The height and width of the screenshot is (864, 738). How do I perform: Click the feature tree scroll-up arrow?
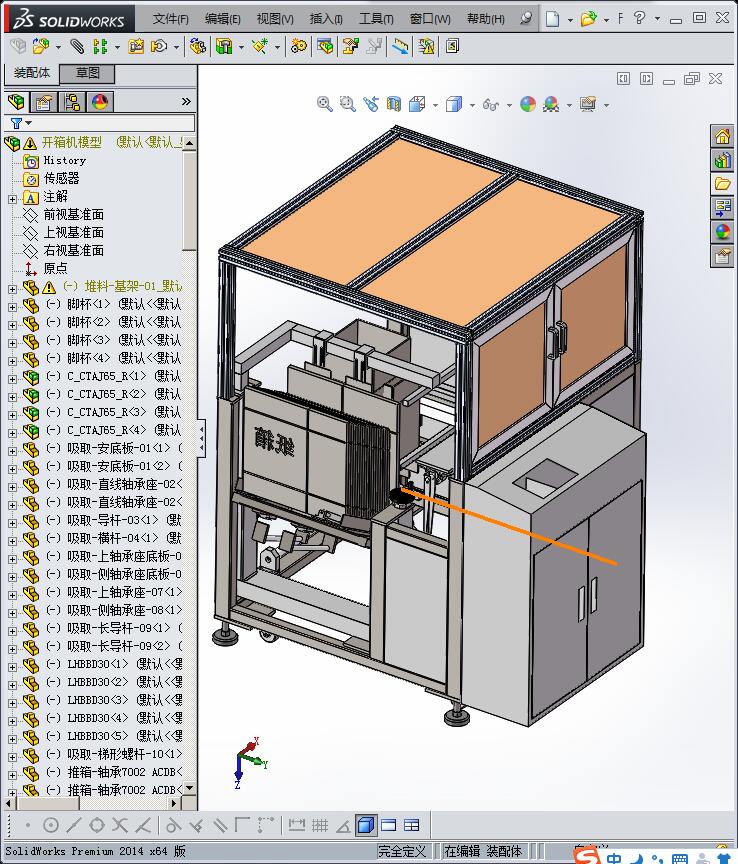point(189,143)
